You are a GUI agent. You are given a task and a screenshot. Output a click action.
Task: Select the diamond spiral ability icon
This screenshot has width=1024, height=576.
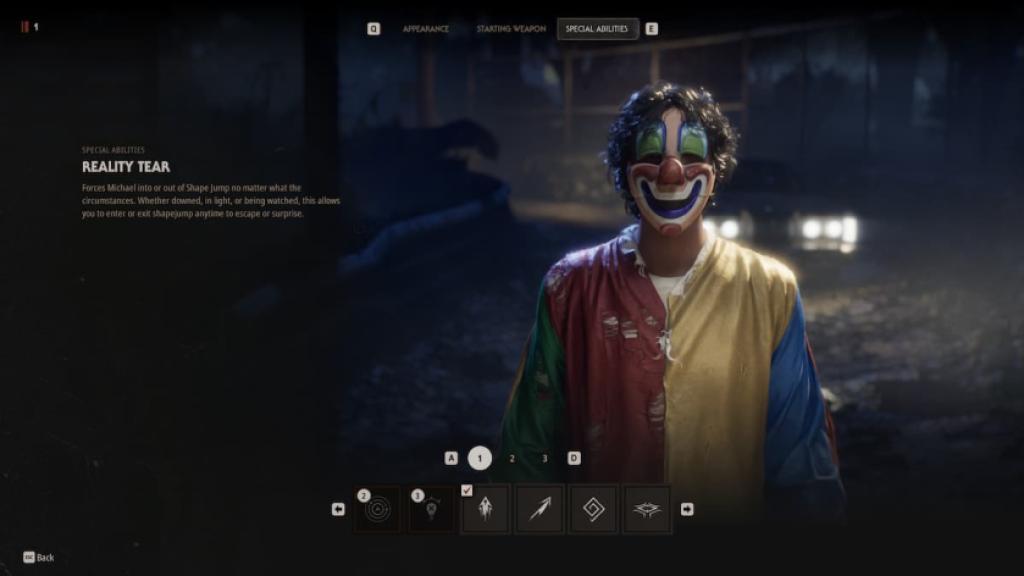(x=593, y=509)
